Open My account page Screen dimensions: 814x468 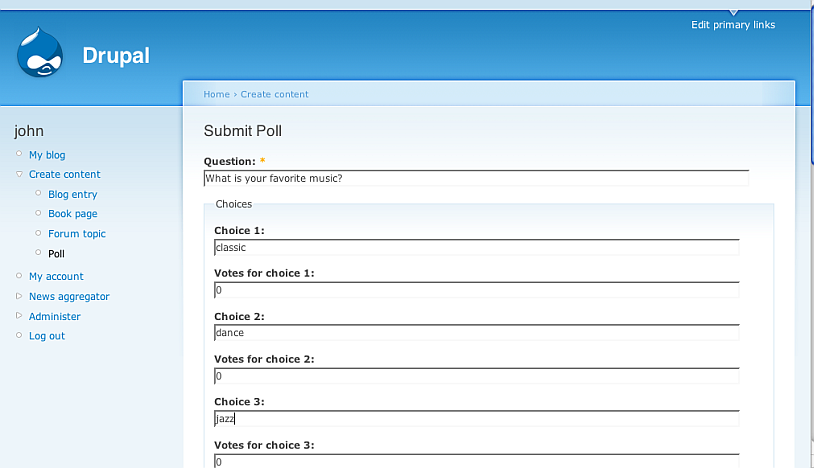tap(56, 276)
